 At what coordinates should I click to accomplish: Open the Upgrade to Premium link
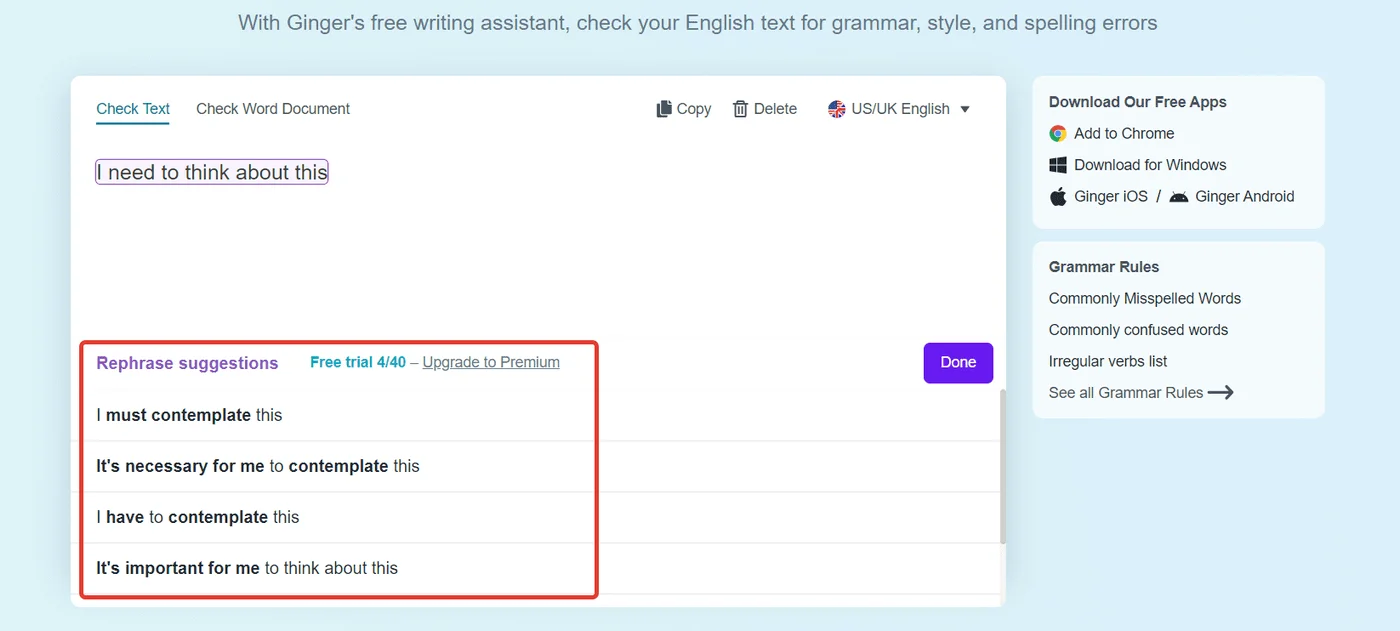click(x=491, y=362)
